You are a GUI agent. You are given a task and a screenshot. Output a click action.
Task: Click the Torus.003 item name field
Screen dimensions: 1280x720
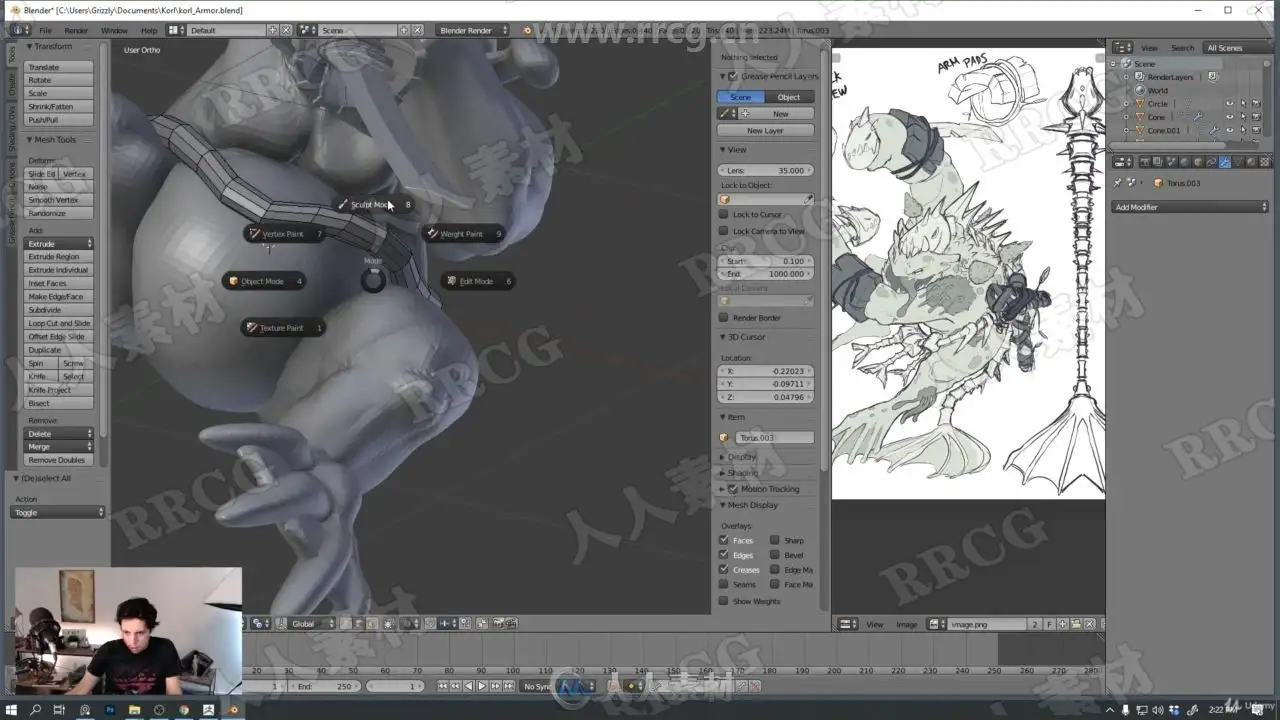(774, 438)
